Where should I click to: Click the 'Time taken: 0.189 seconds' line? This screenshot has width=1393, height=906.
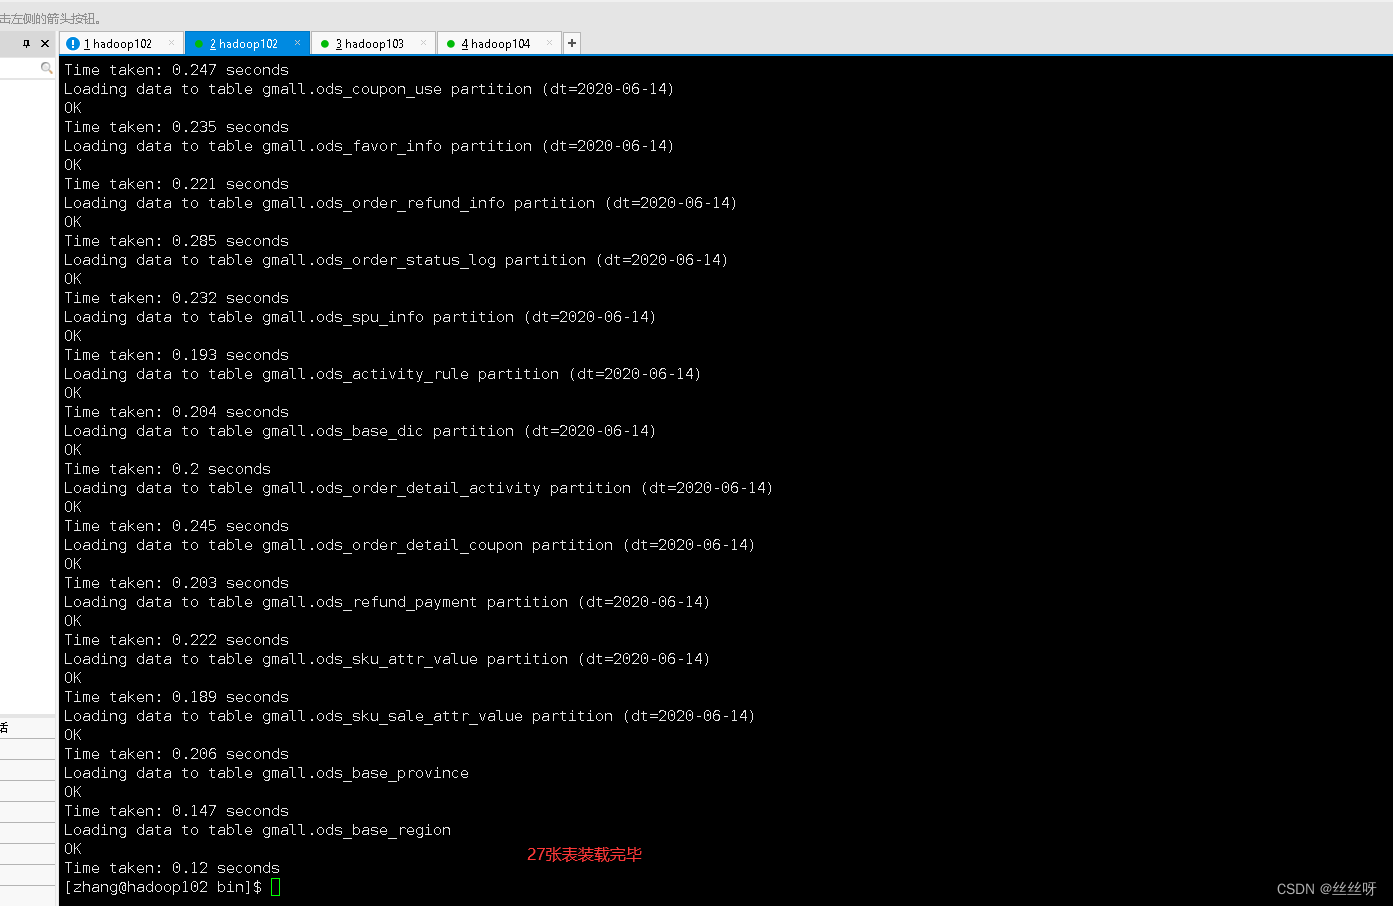(x=176, y=697)
